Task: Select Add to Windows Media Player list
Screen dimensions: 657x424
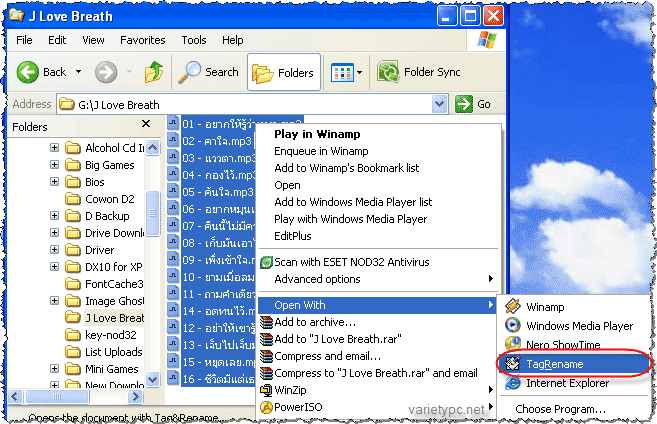Action: click(x=379, y=202)
